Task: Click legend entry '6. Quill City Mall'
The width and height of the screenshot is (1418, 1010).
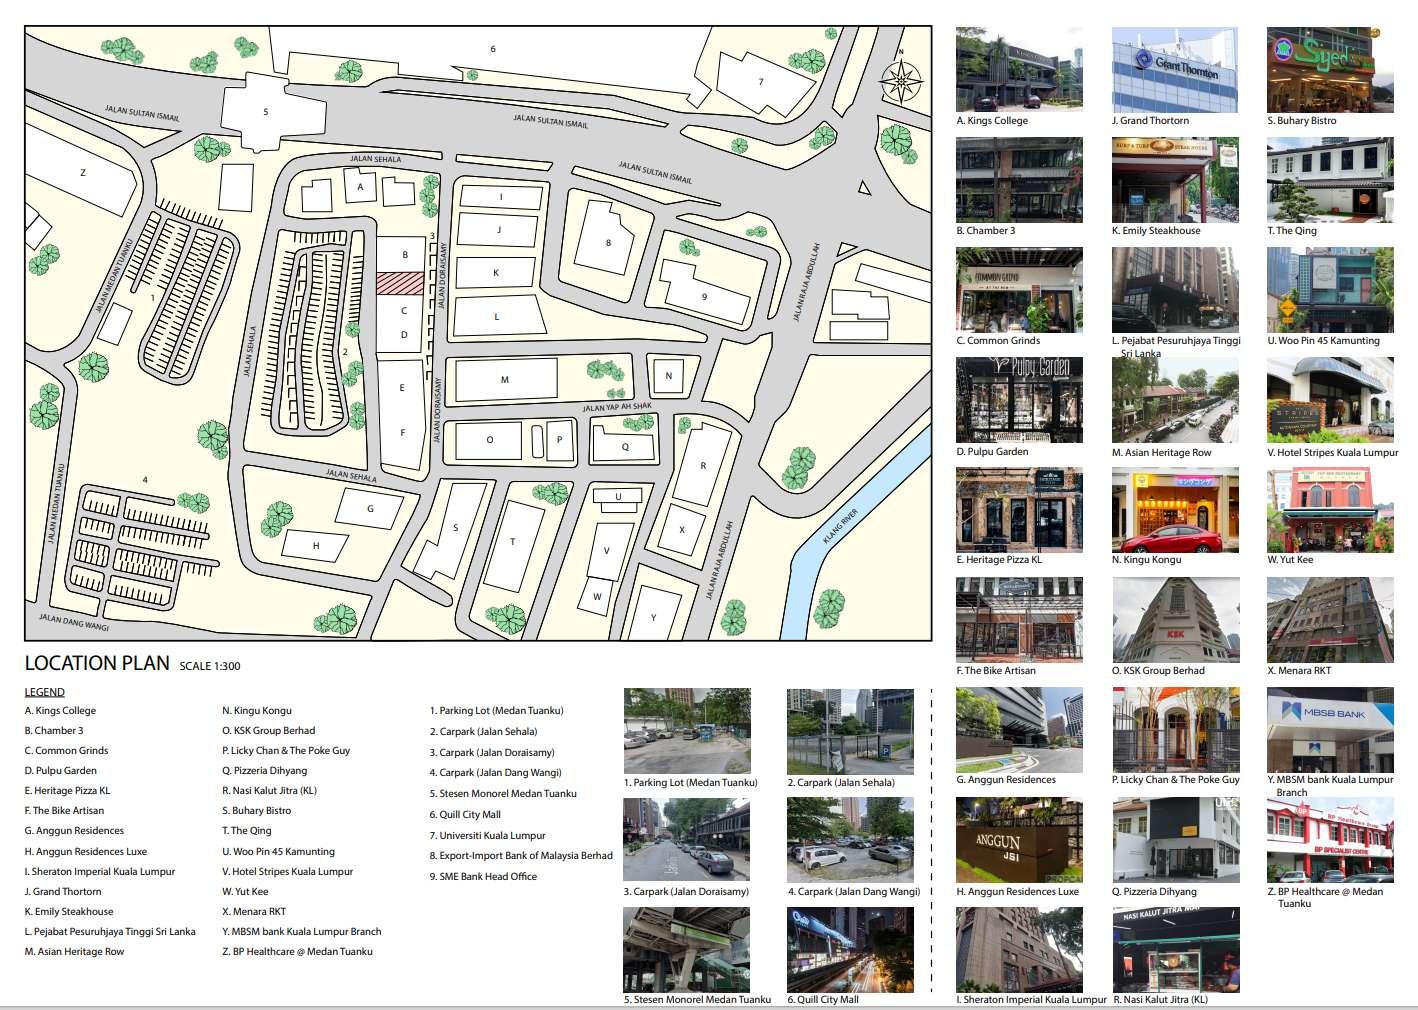Action: coord(465,815)
